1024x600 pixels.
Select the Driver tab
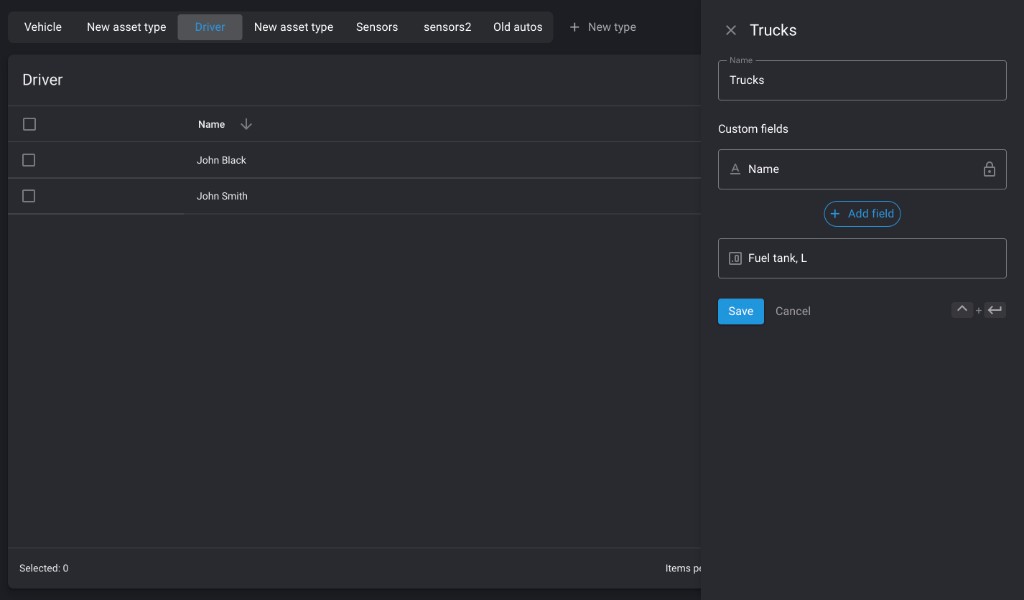pos(210,27)
